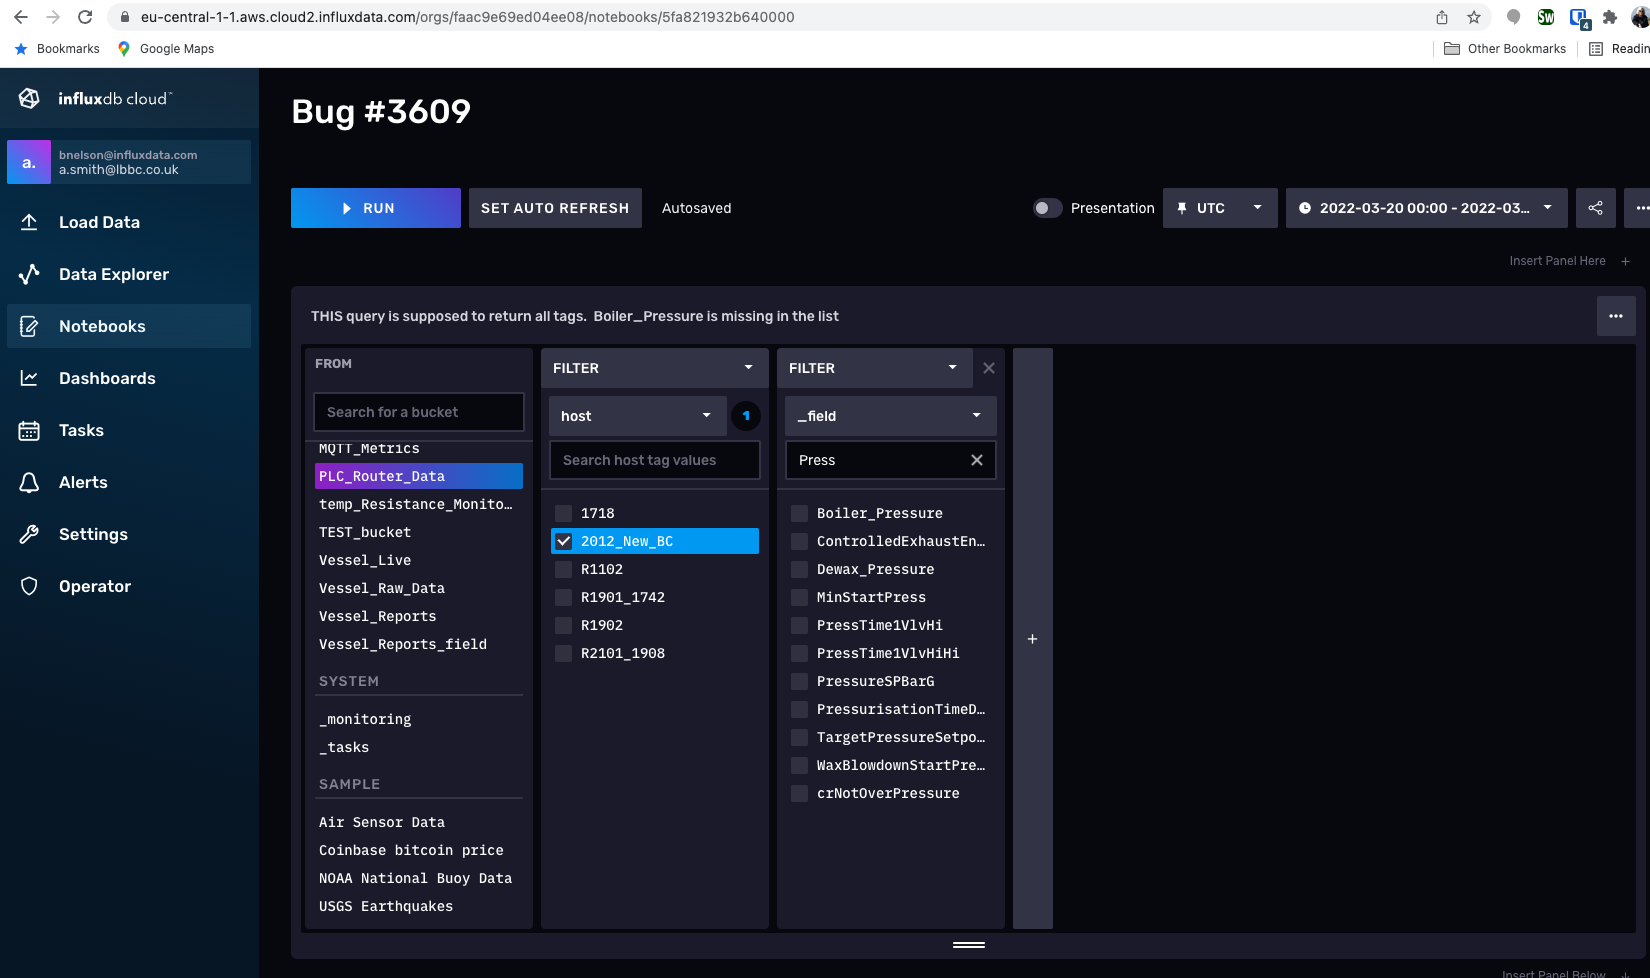
Task: Toggle Presentation mode on
Action: coord(1047,208)
